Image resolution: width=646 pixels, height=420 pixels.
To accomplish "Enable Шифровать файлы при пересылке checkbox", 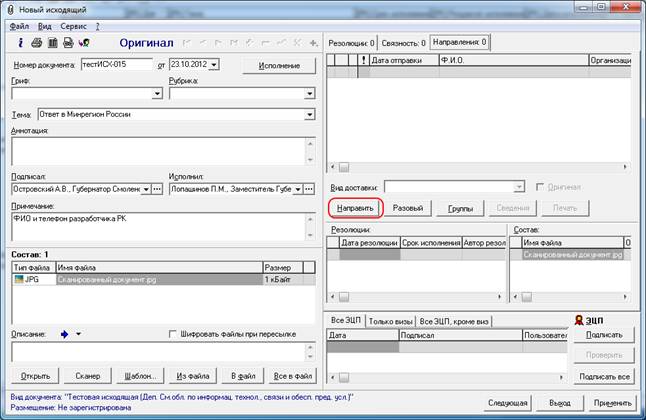I will (x=174, y=334).
